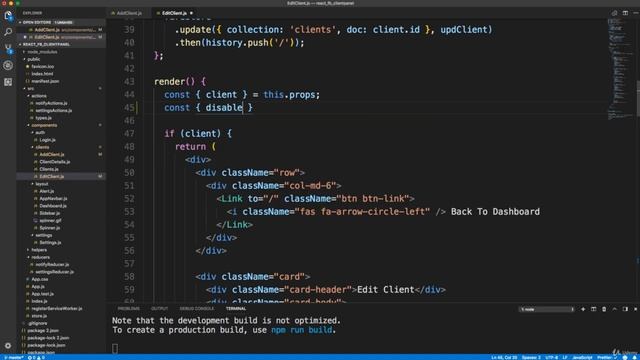Open Clients.js in the file tree

[49, 169]
